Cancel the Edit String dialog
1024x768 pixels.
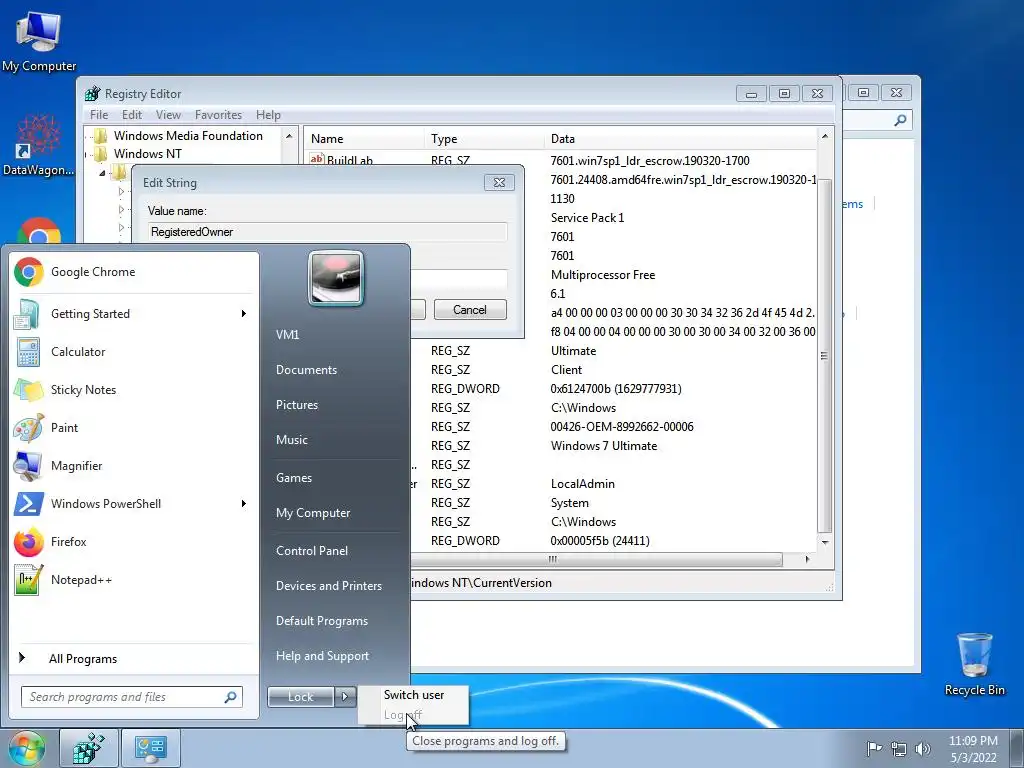(470, 310)
